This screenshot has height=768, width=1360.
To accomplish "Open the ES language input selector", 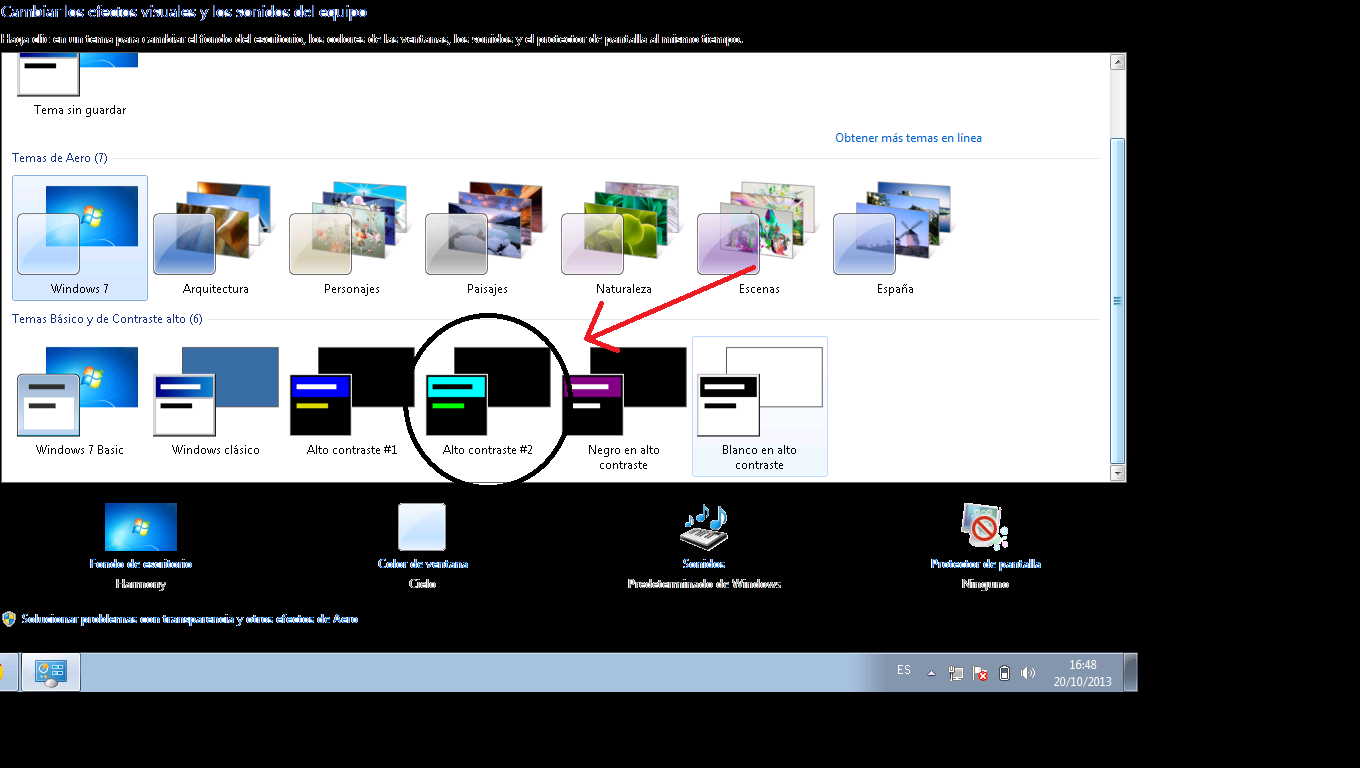I will point(904,670).
